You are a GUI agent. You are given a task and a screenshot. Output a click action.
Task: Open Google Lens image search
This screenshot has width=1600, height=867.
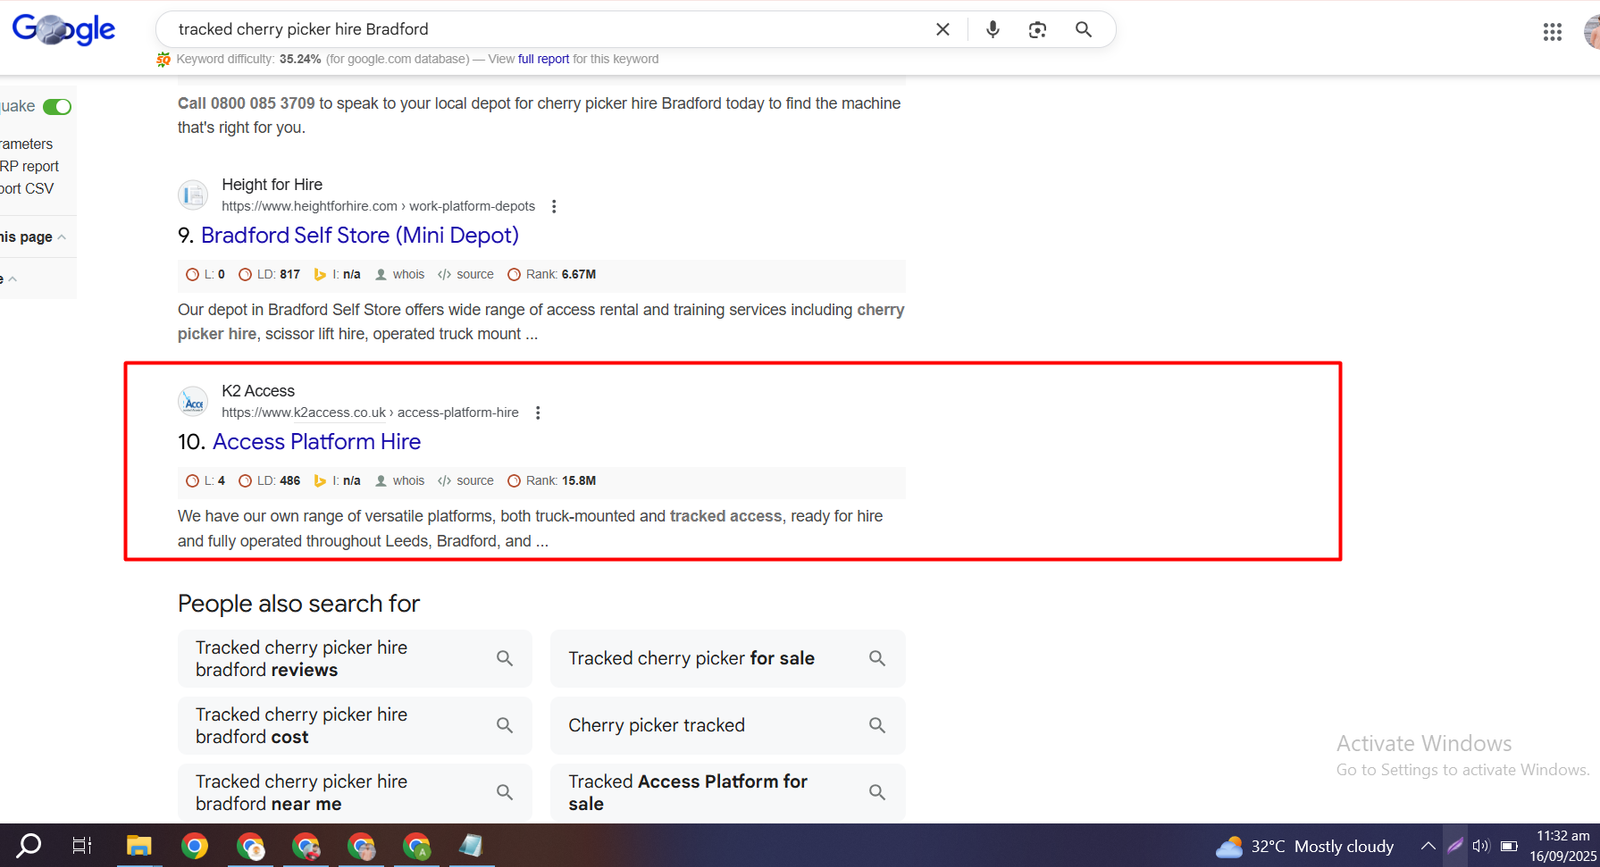1037,30
